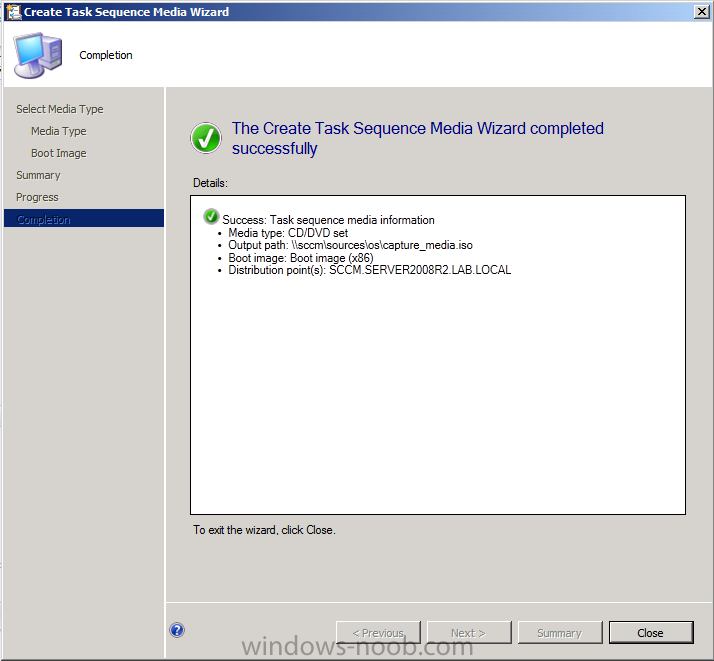The image size is (714, 661).
Task: Click the large green success checkmark
Action: point(206,138)
